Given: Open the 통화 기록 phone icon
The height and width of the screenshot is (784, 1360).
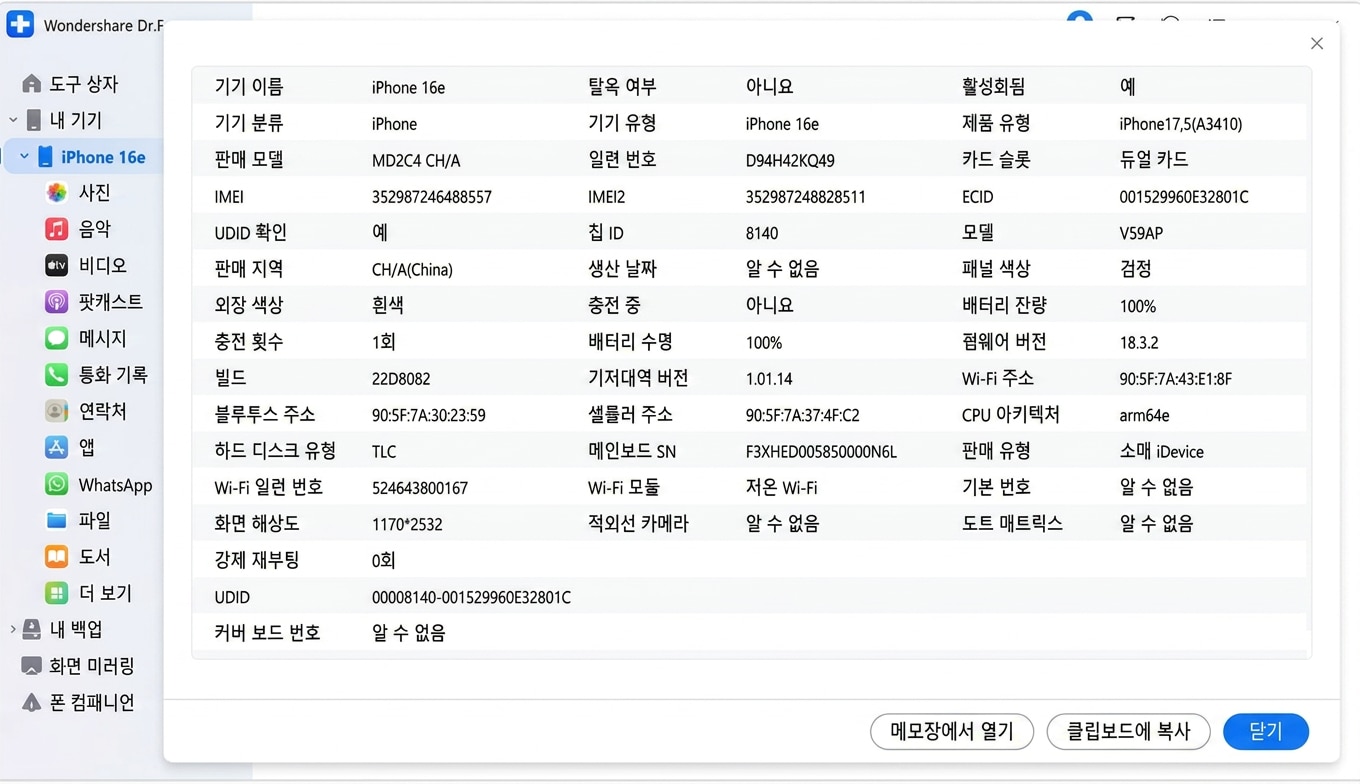Looking at the screenshot, I should tap(57, 375).
